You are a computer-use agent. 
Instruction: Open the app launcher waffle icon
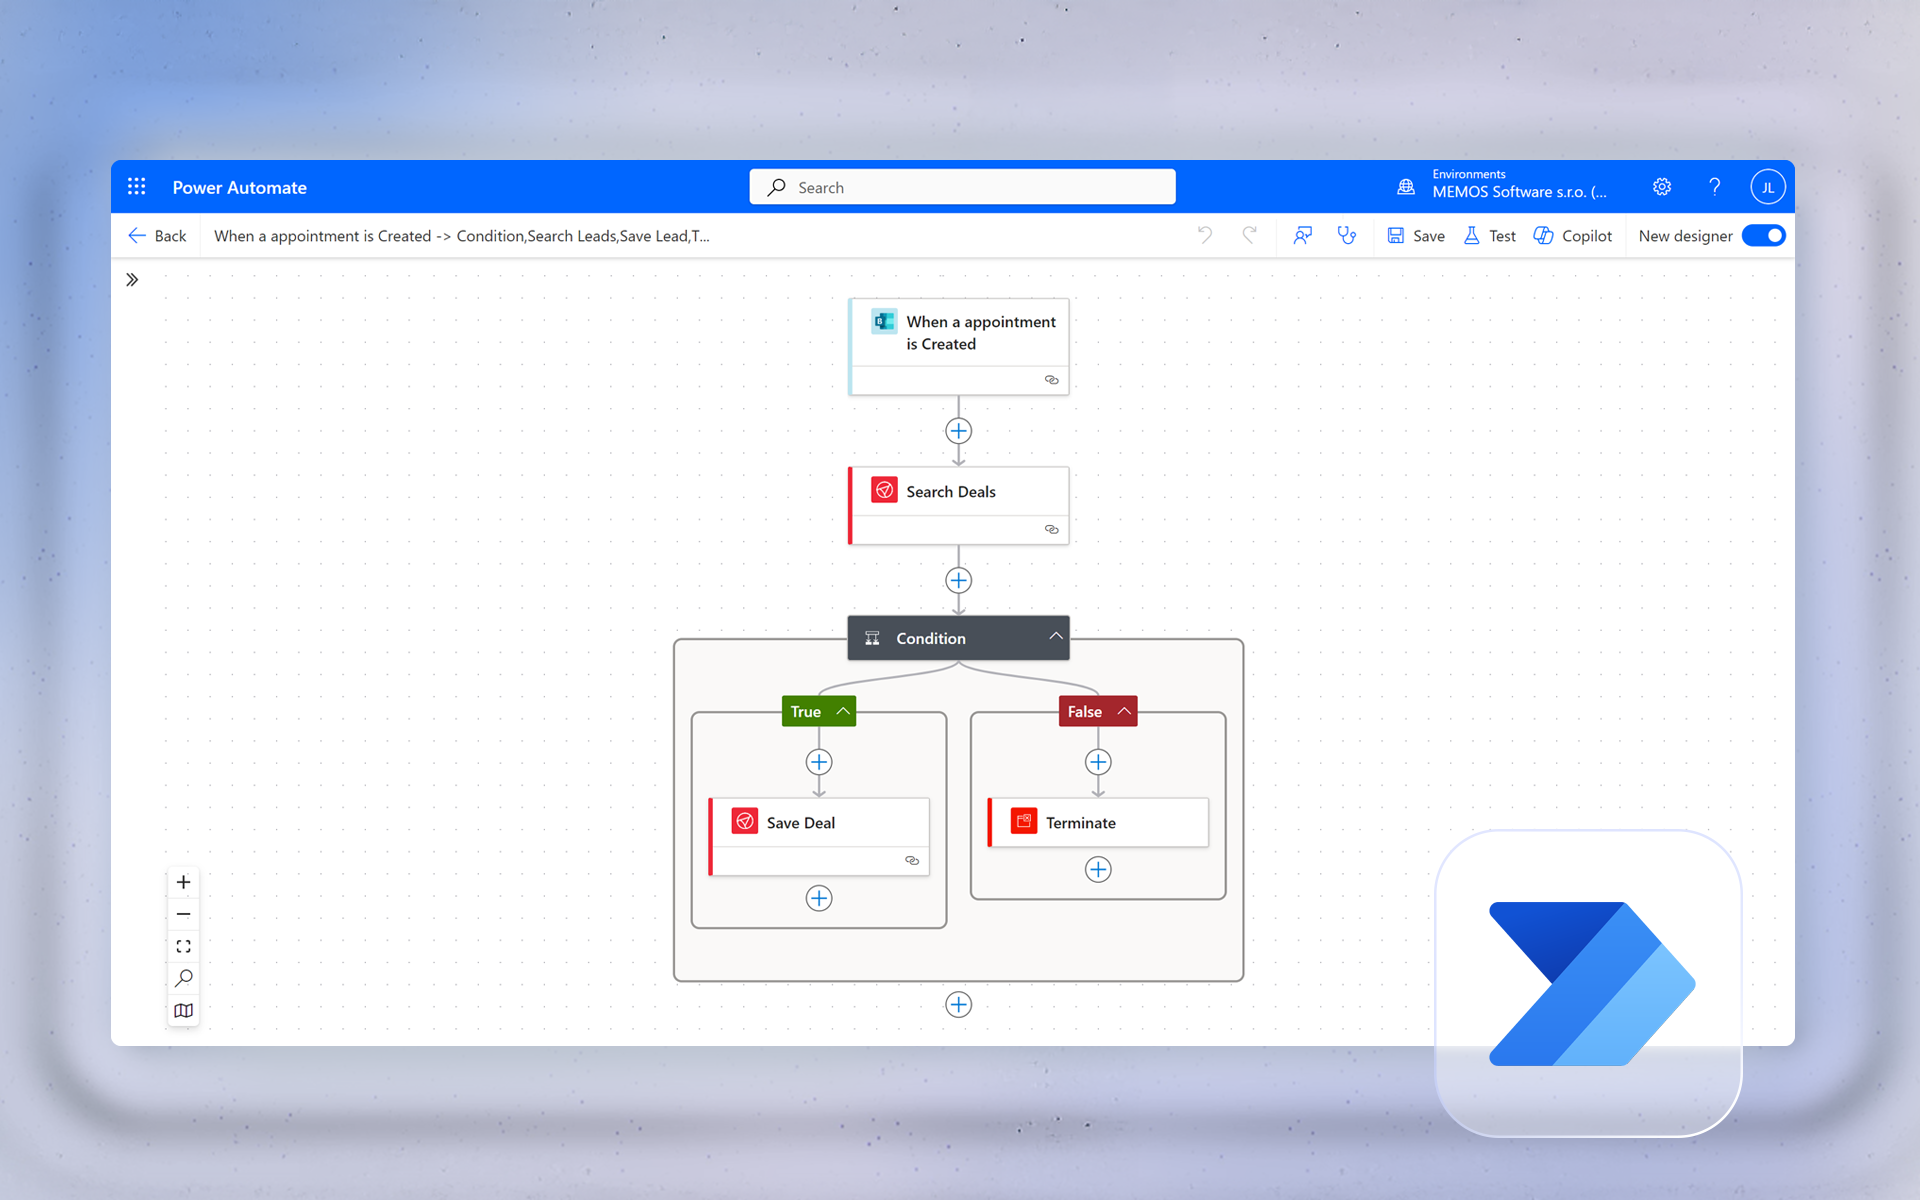tap(137, 187)
